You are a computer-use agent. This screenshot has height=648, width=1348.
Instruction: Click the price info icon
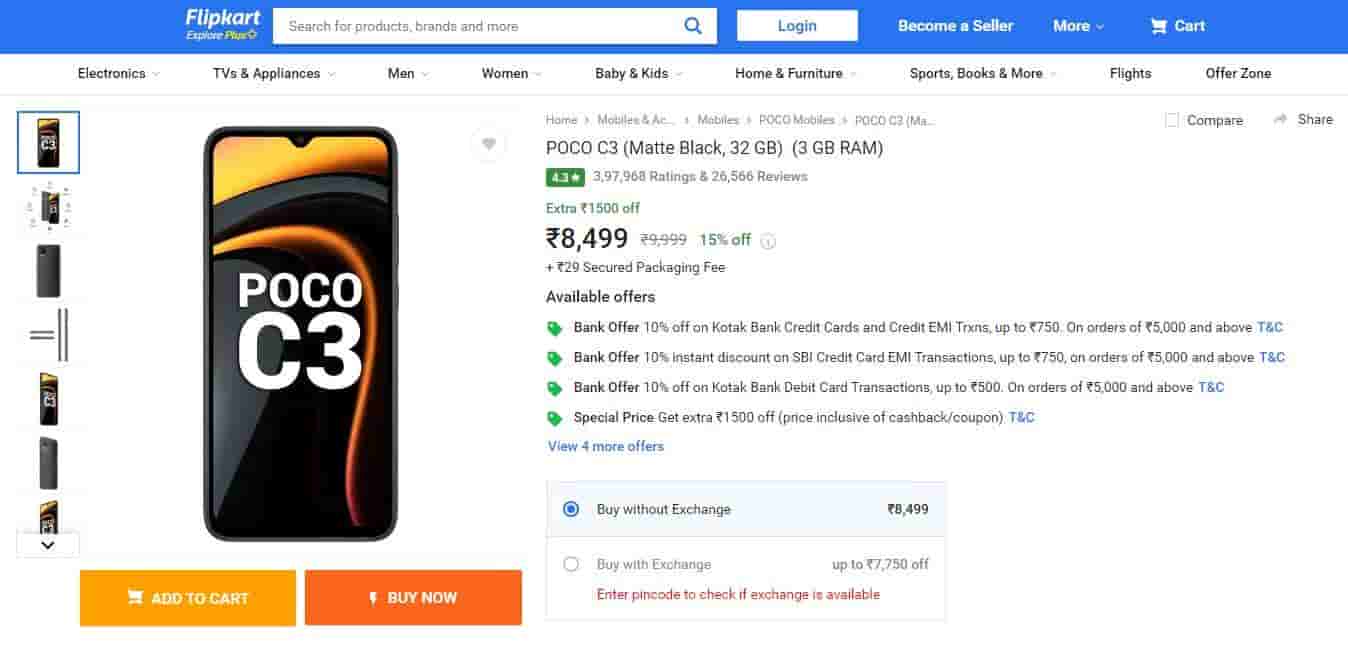pos(768,241)
